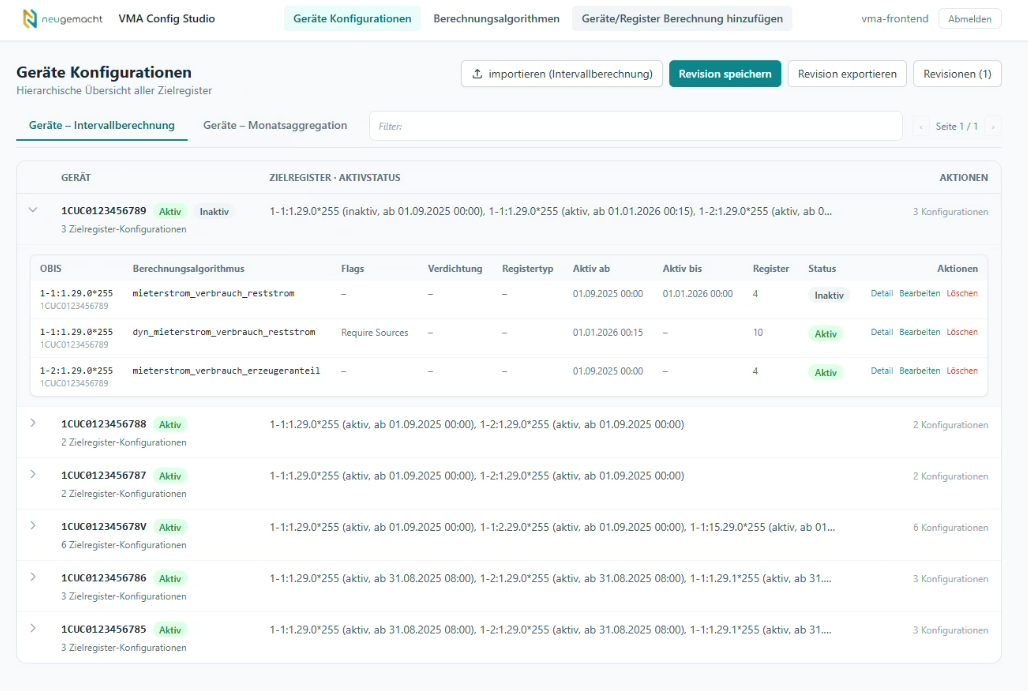1028x691 pixels.
Task: Click the importieren (Intervallberechnung) button
Action: click(x=561, y=74)
